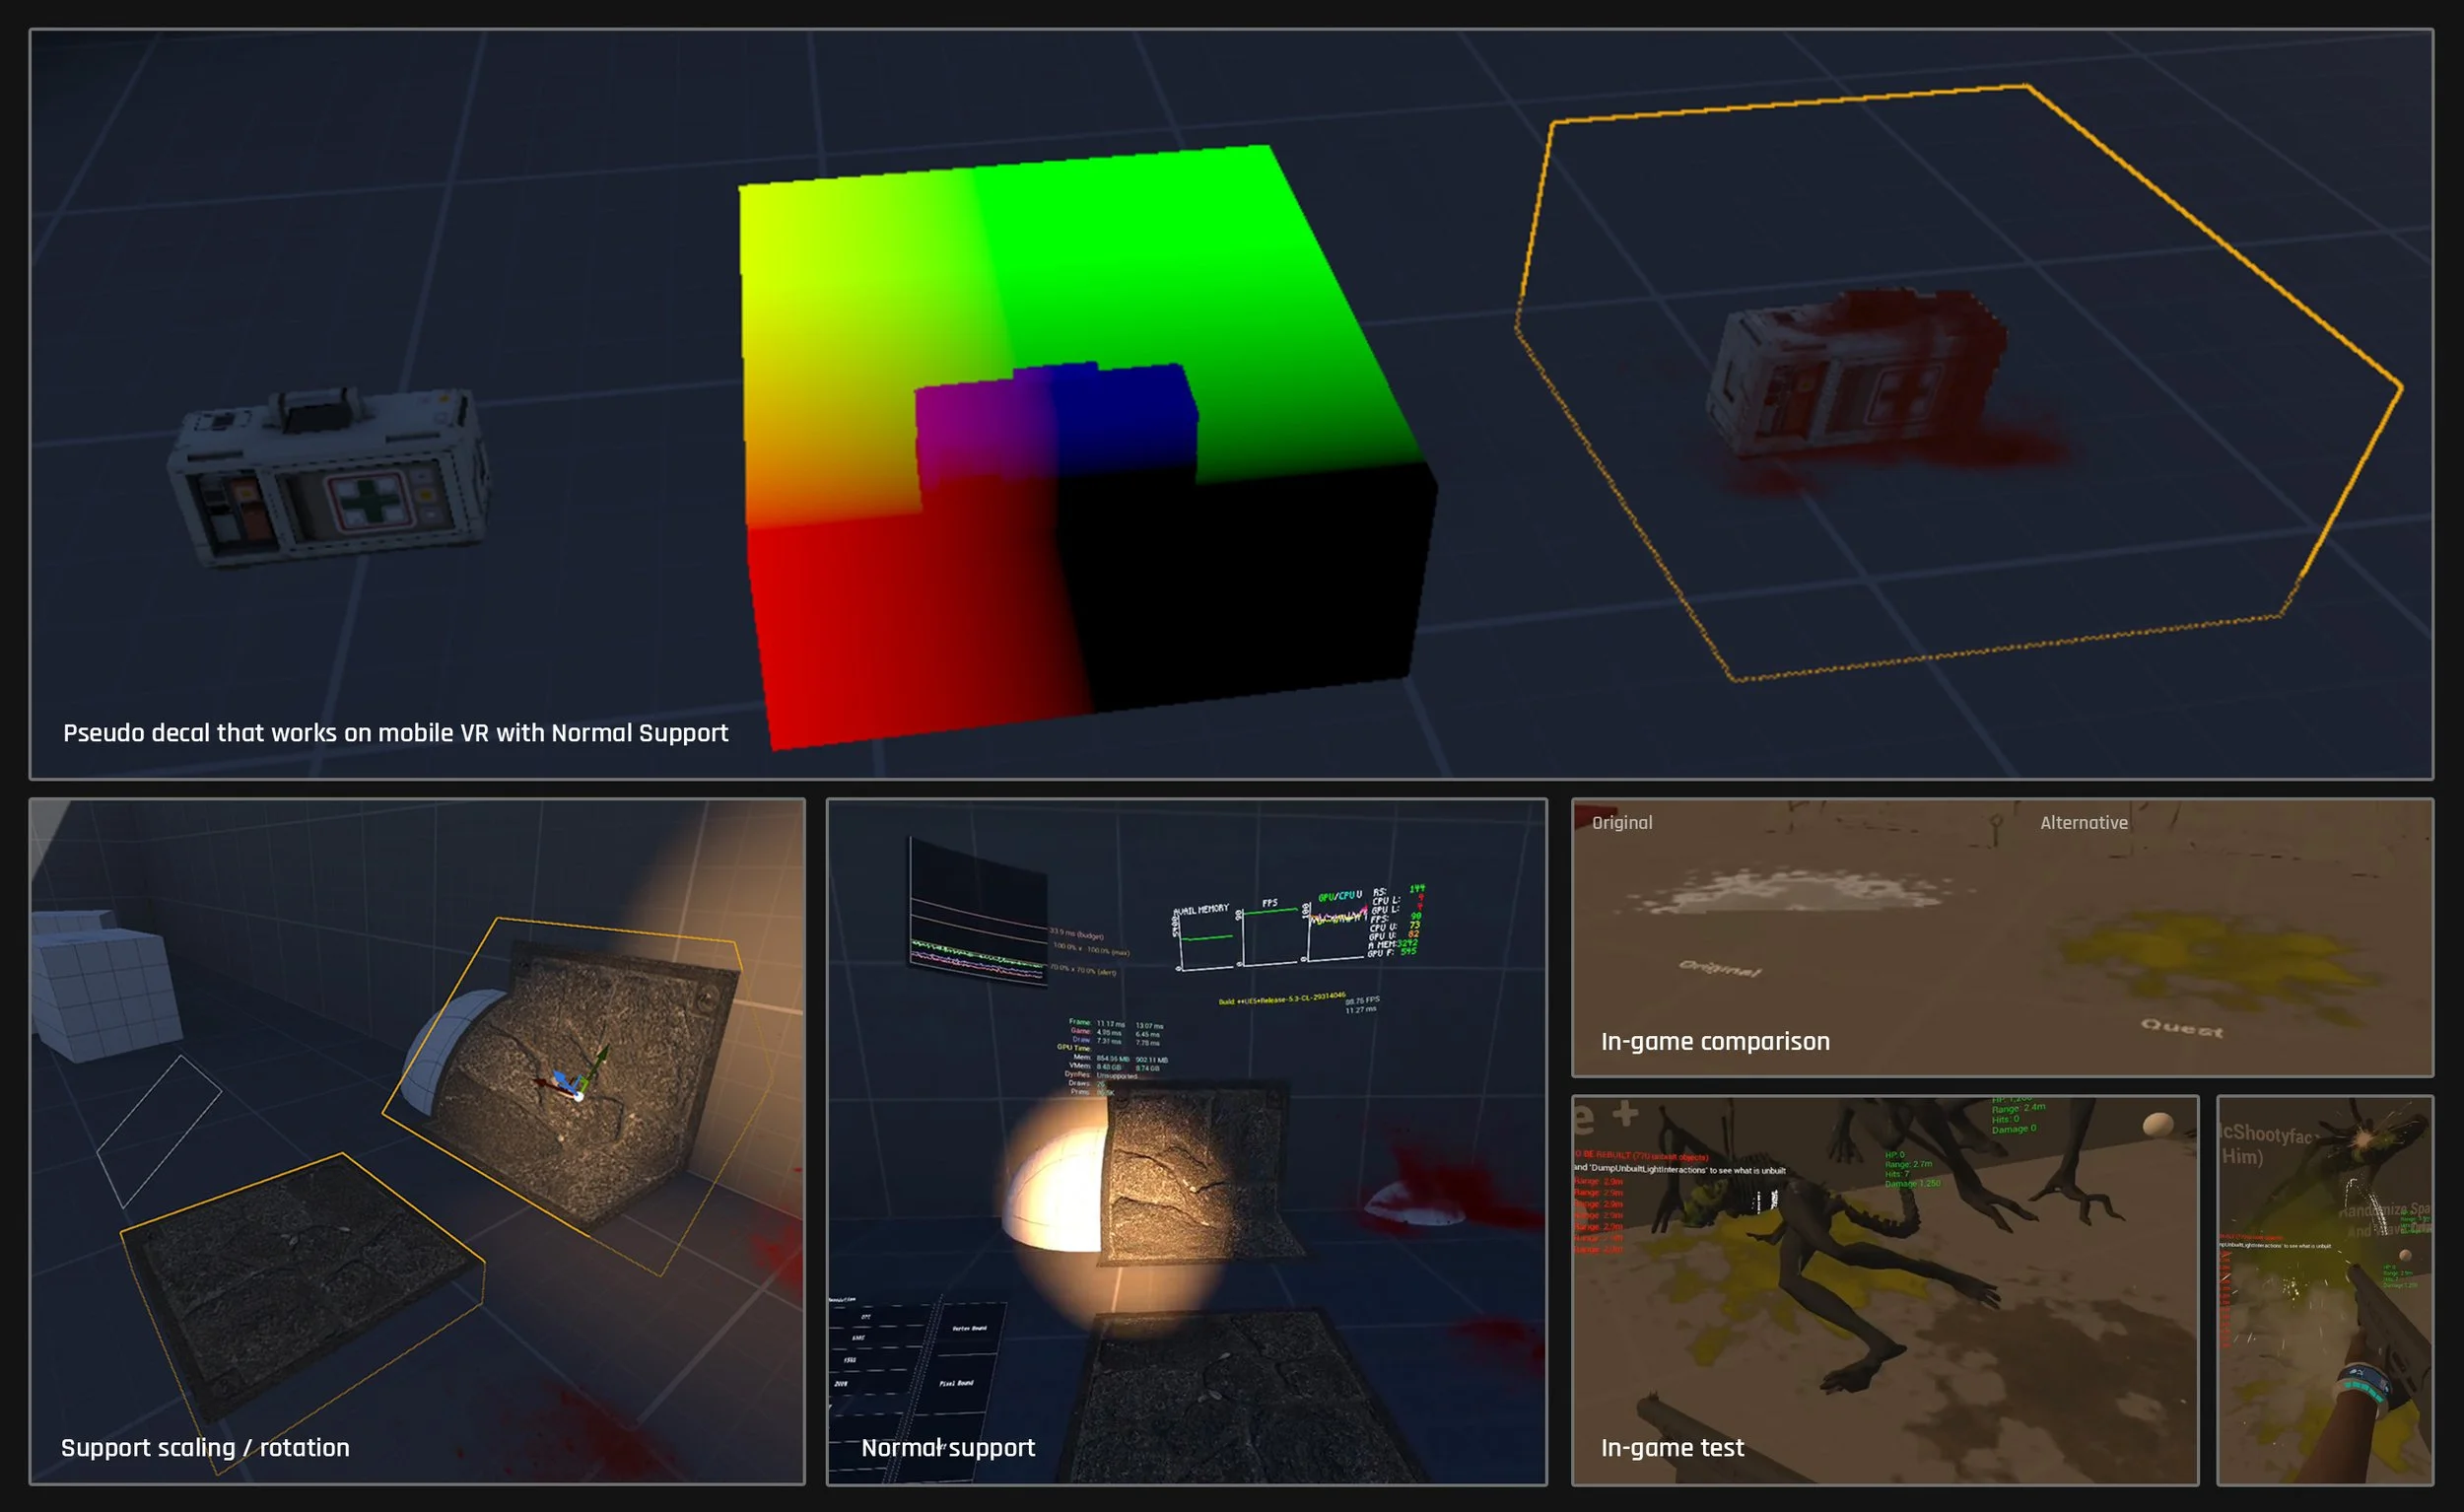
Task: Click the clean medkit model
Action: [328, 478]
